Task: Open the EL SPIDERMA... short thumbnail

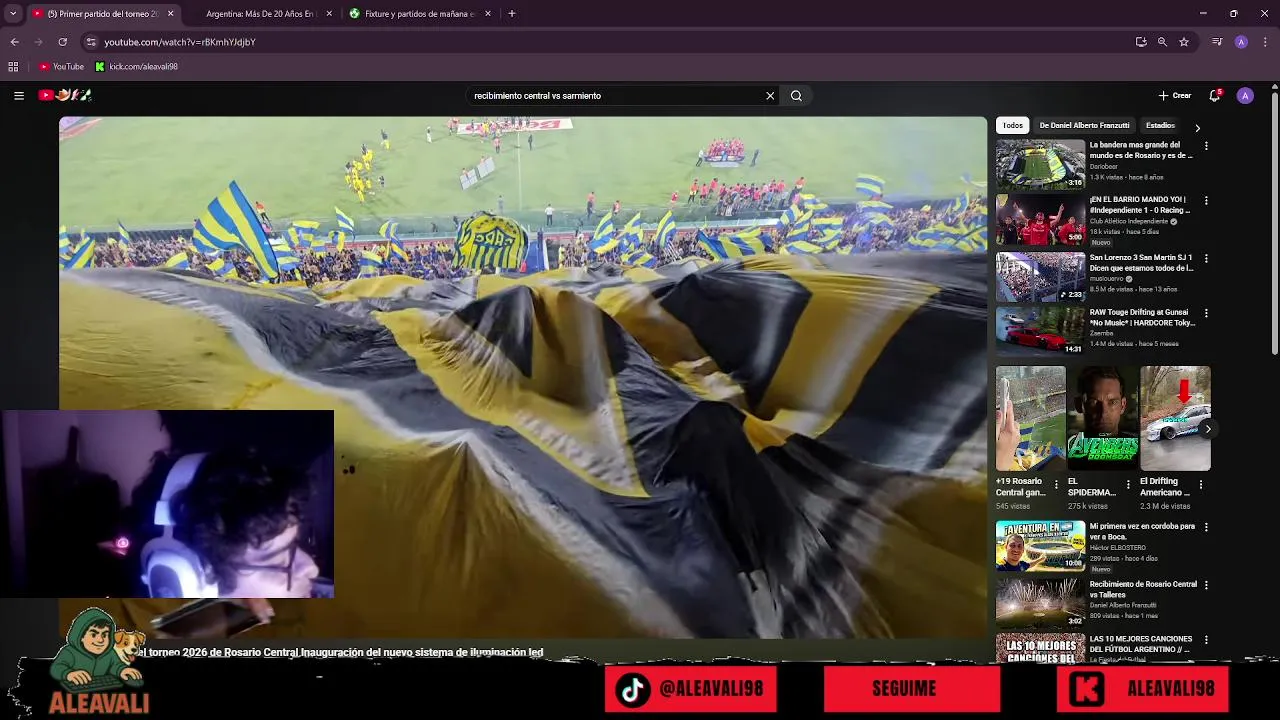Action: 1102,418
